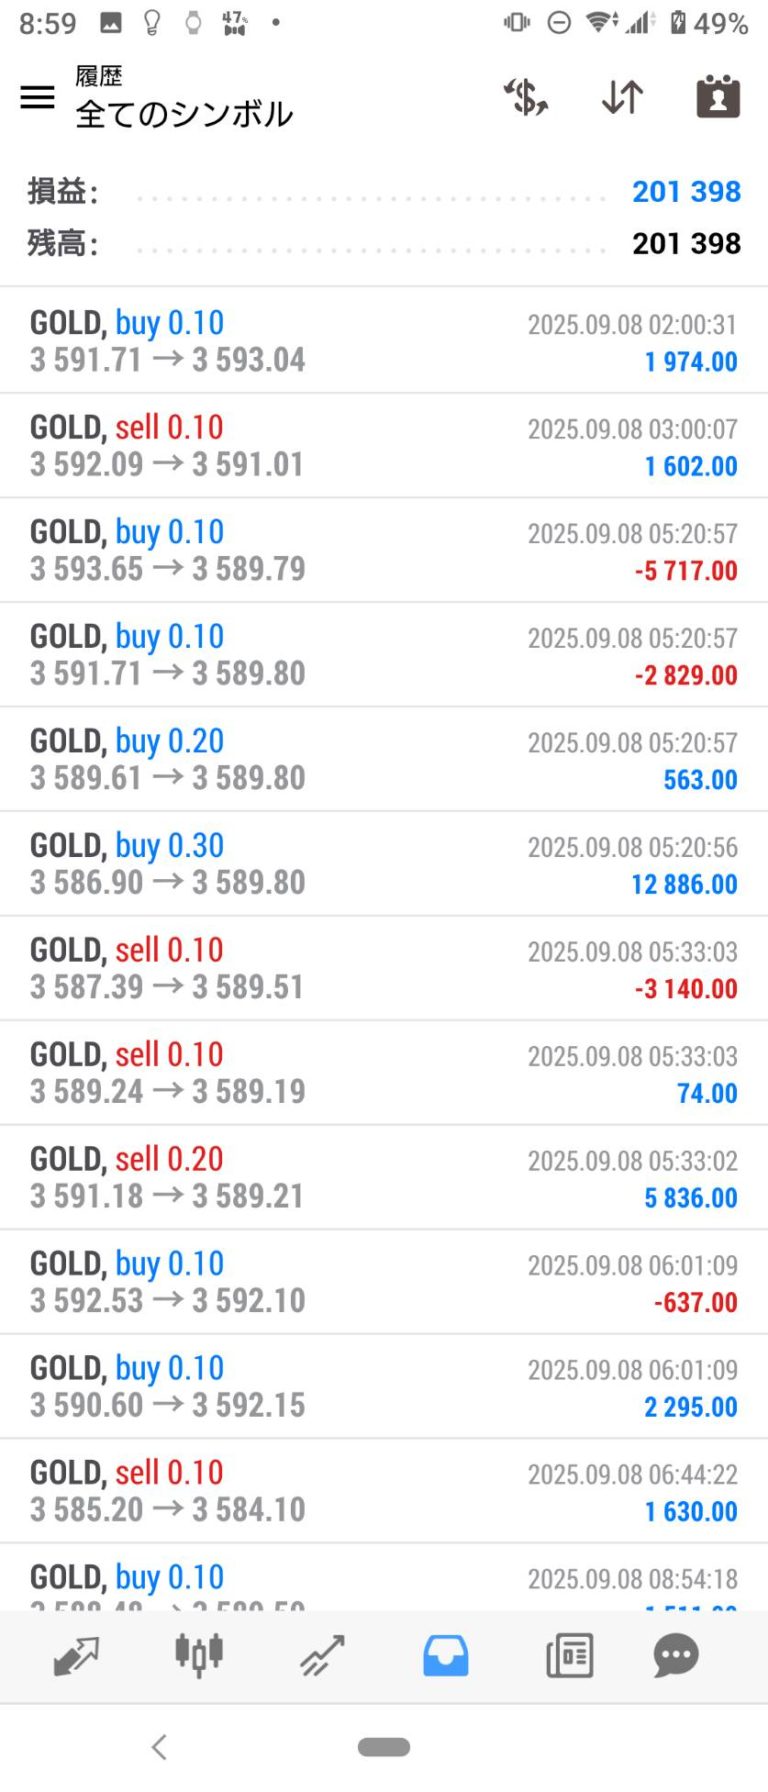Open the News tab

(569, 1655)
